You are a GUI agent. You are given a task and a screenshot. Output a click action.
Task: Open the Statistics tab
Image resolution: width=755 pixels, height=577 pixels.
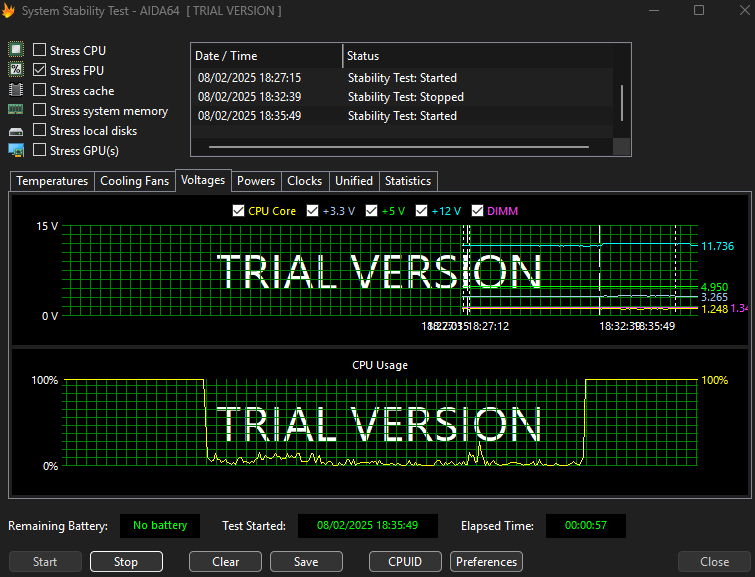(408, 181)
